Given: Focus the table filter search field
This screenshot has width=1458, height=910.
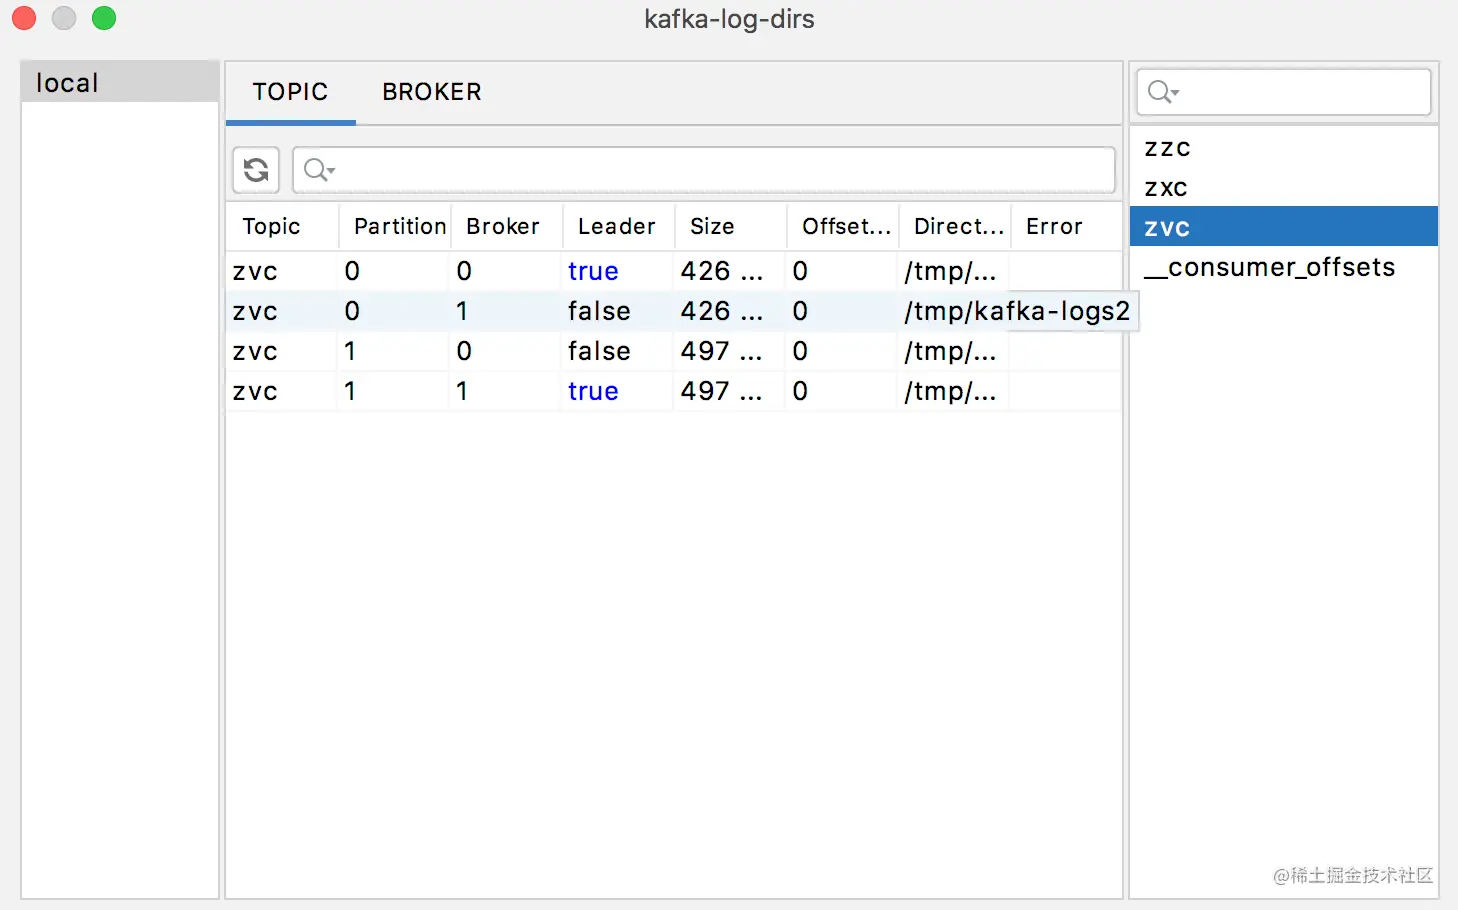Looking at the screenshot, I should pyautogui.click(x=720, y=170).
